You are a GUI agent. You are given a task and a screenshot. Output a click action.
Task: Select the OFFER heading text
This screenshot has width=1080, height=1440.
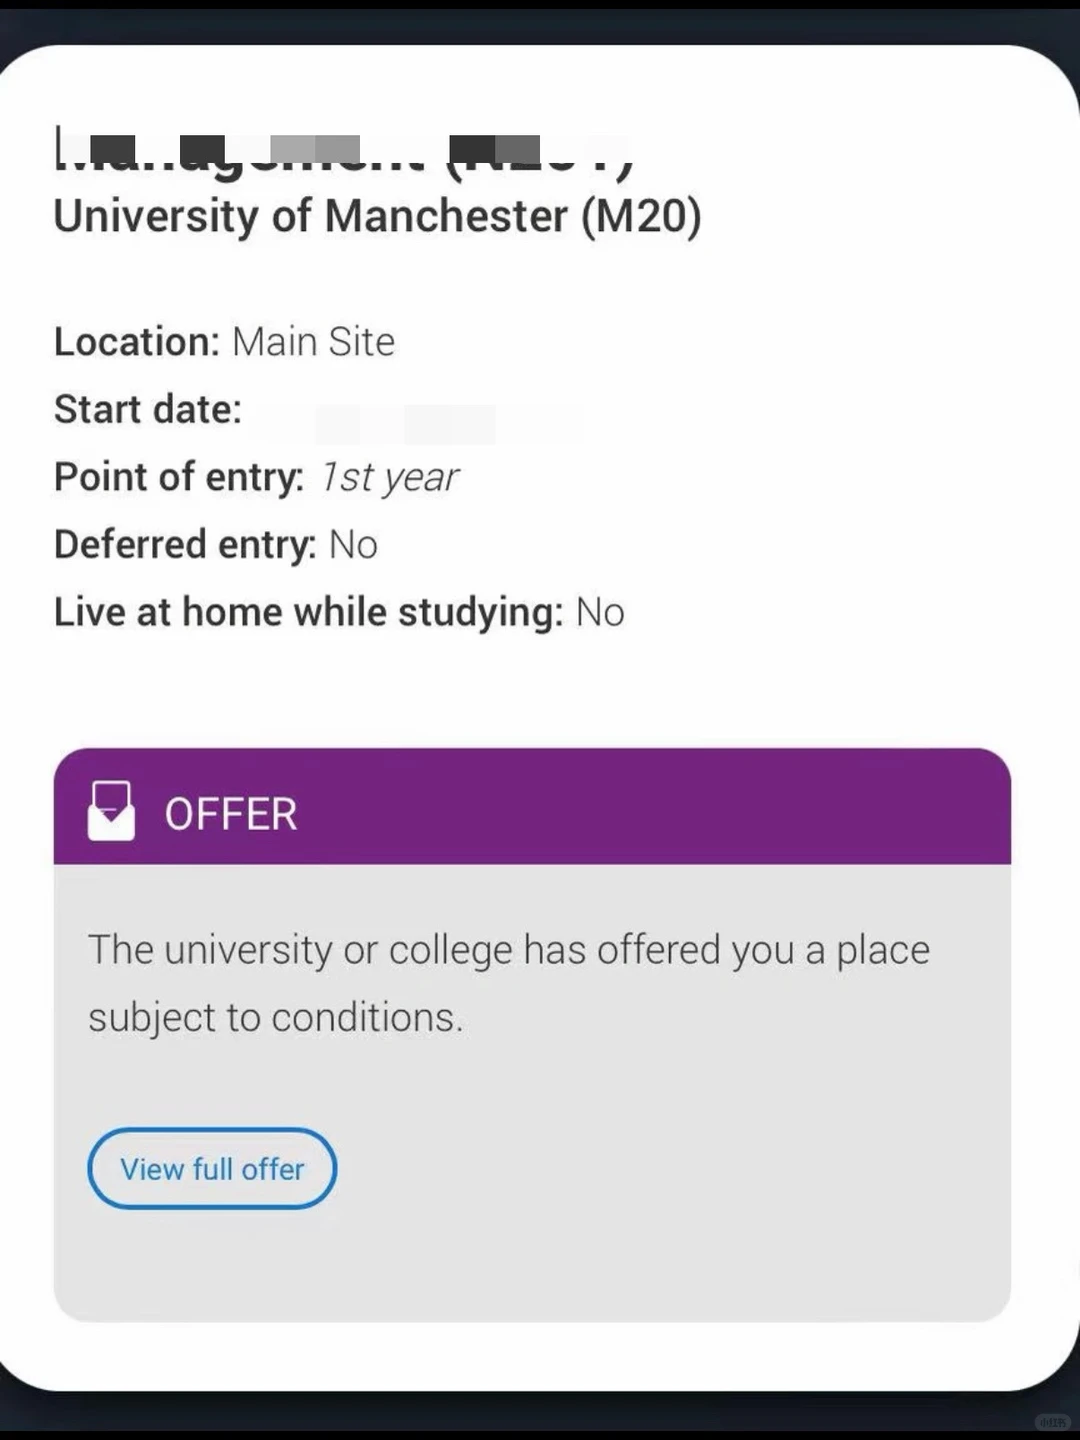coord(231,814)
